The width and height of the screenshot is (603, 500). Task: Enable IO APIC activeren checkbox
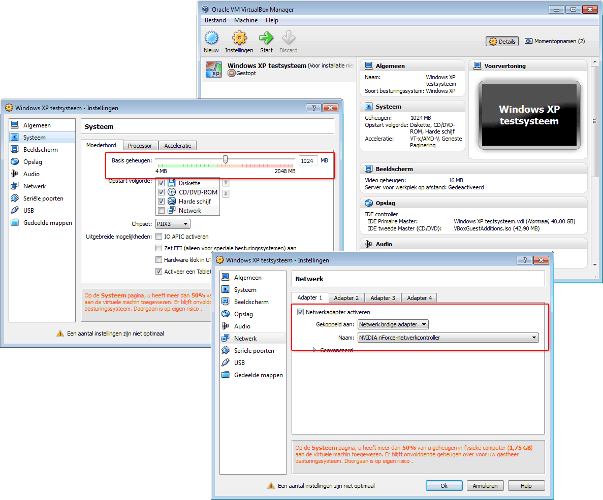coord(158,236)
